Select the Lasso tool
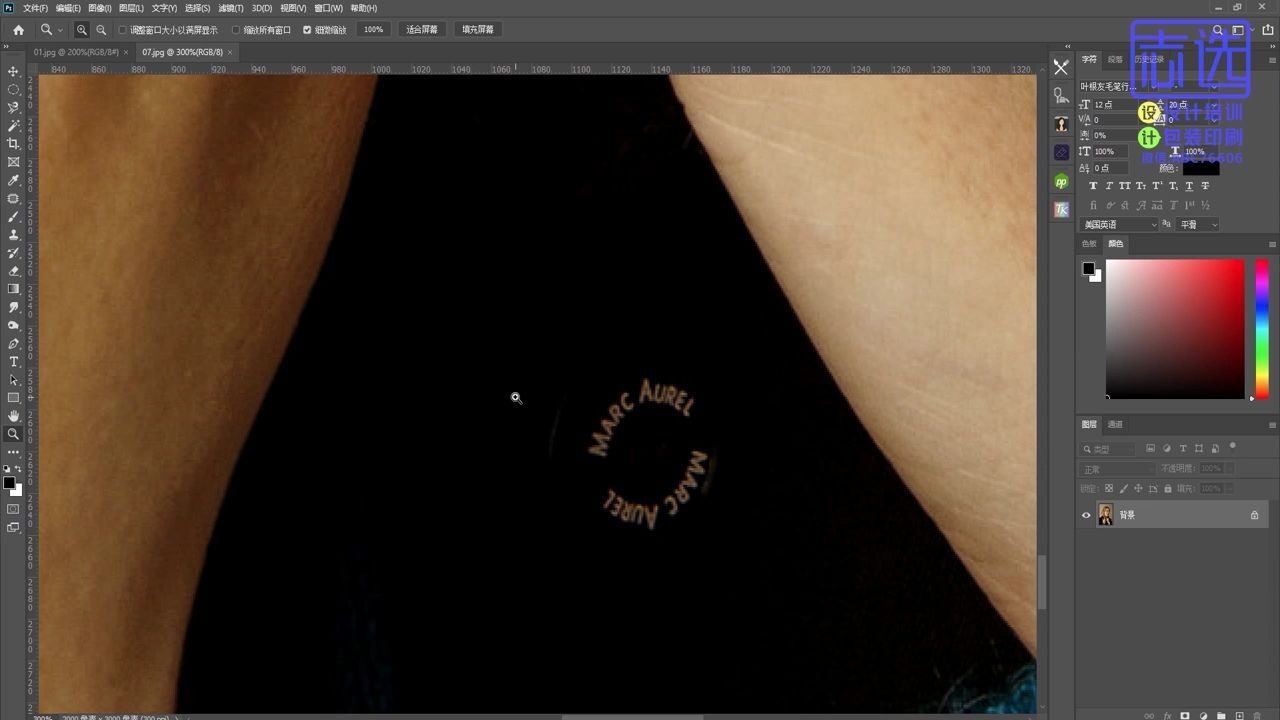This screenshot has height=720, width=1280. [13, 108]
